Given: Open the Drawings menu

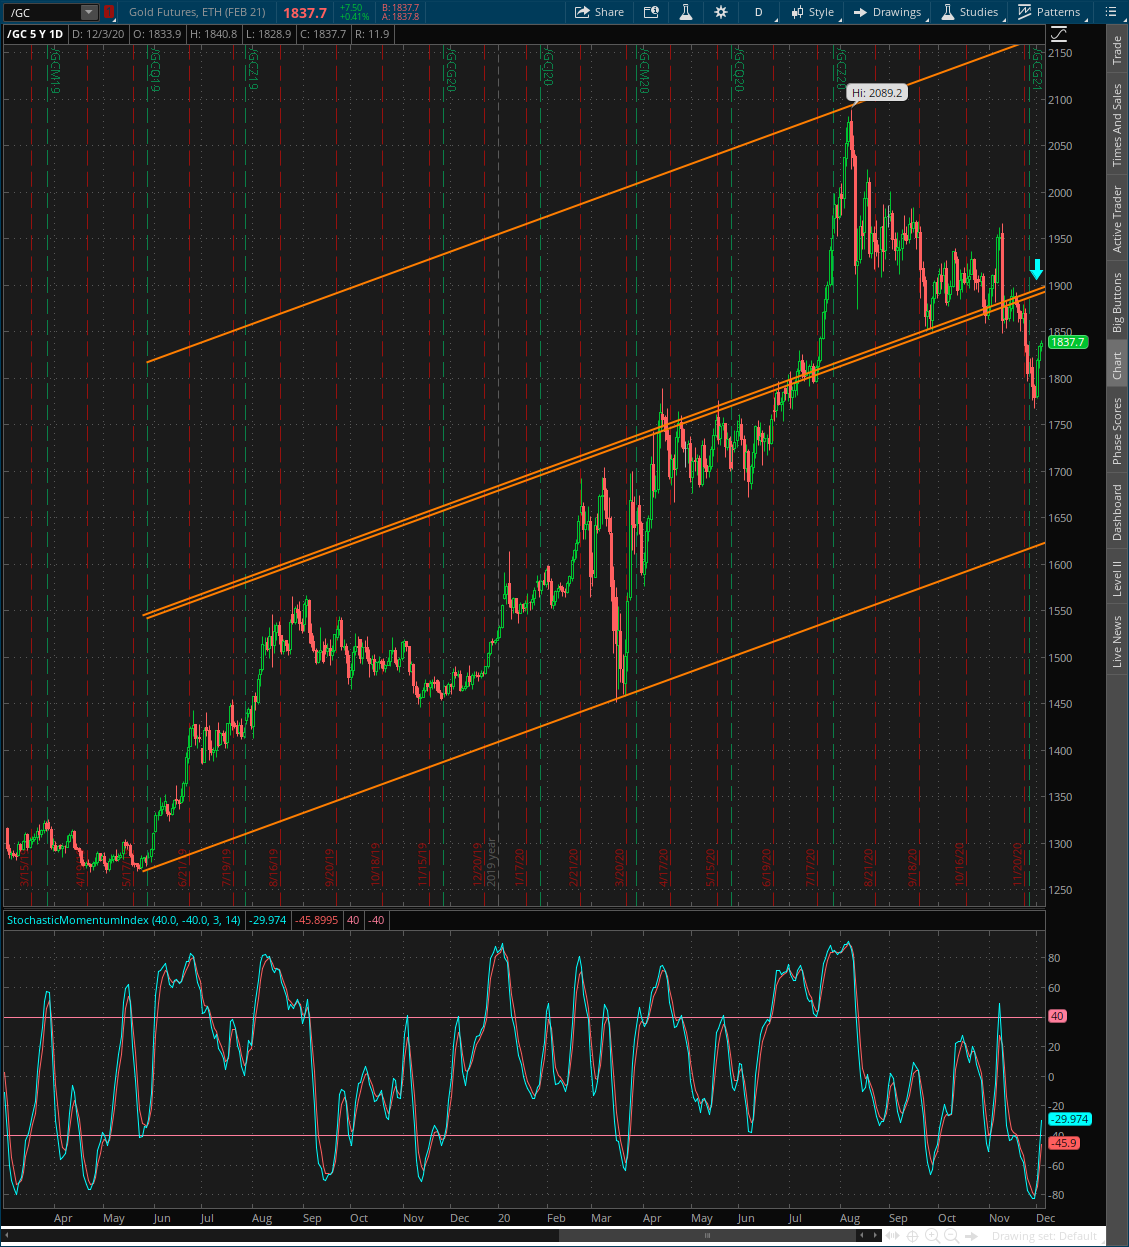Looking at the screenshot, I should (x=887, y=12).
